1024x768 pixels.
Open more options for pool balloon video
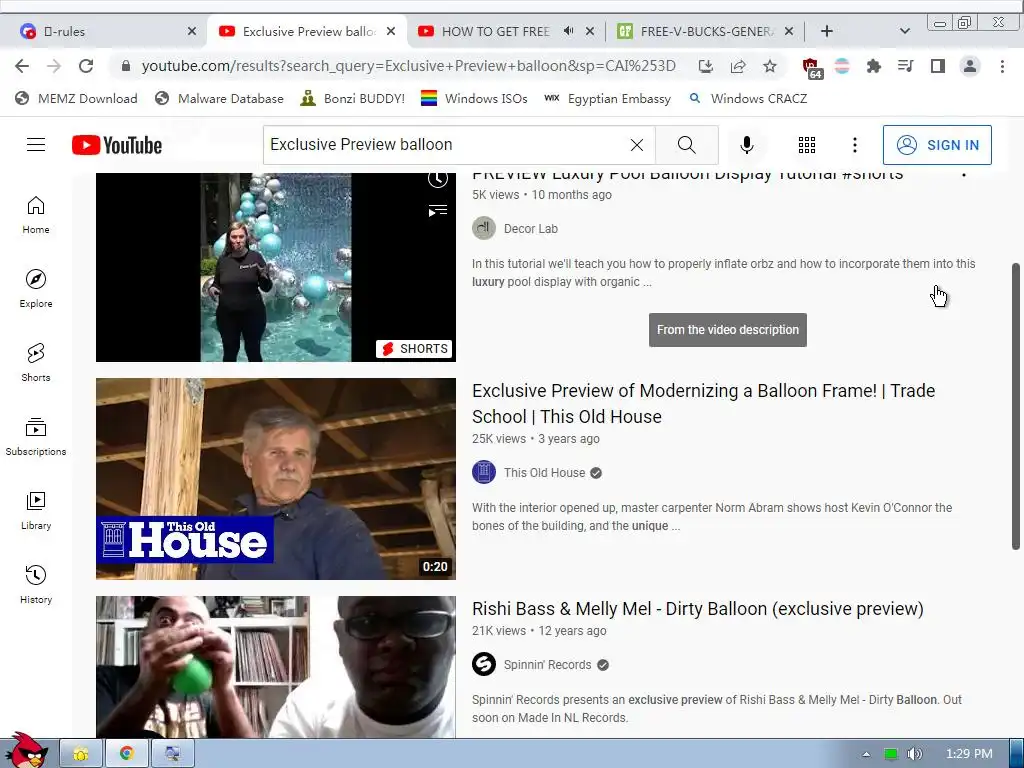[x=964, y=175]
